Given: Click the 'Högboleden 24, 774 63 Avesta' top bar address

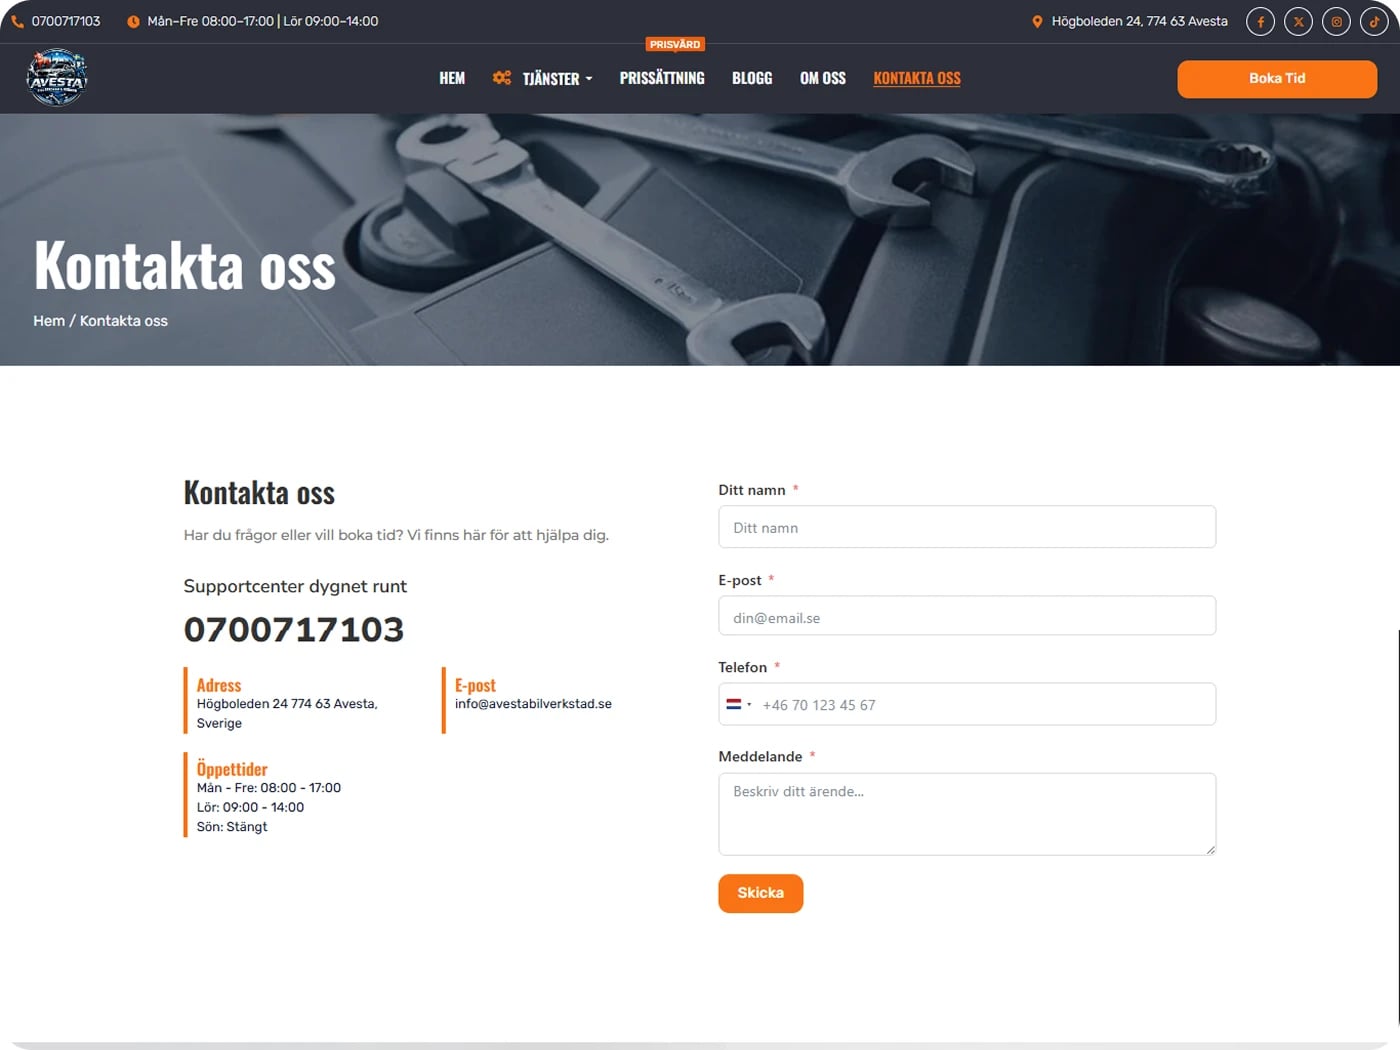Looking at the screenshot, I should click(x=1139, y=21).
